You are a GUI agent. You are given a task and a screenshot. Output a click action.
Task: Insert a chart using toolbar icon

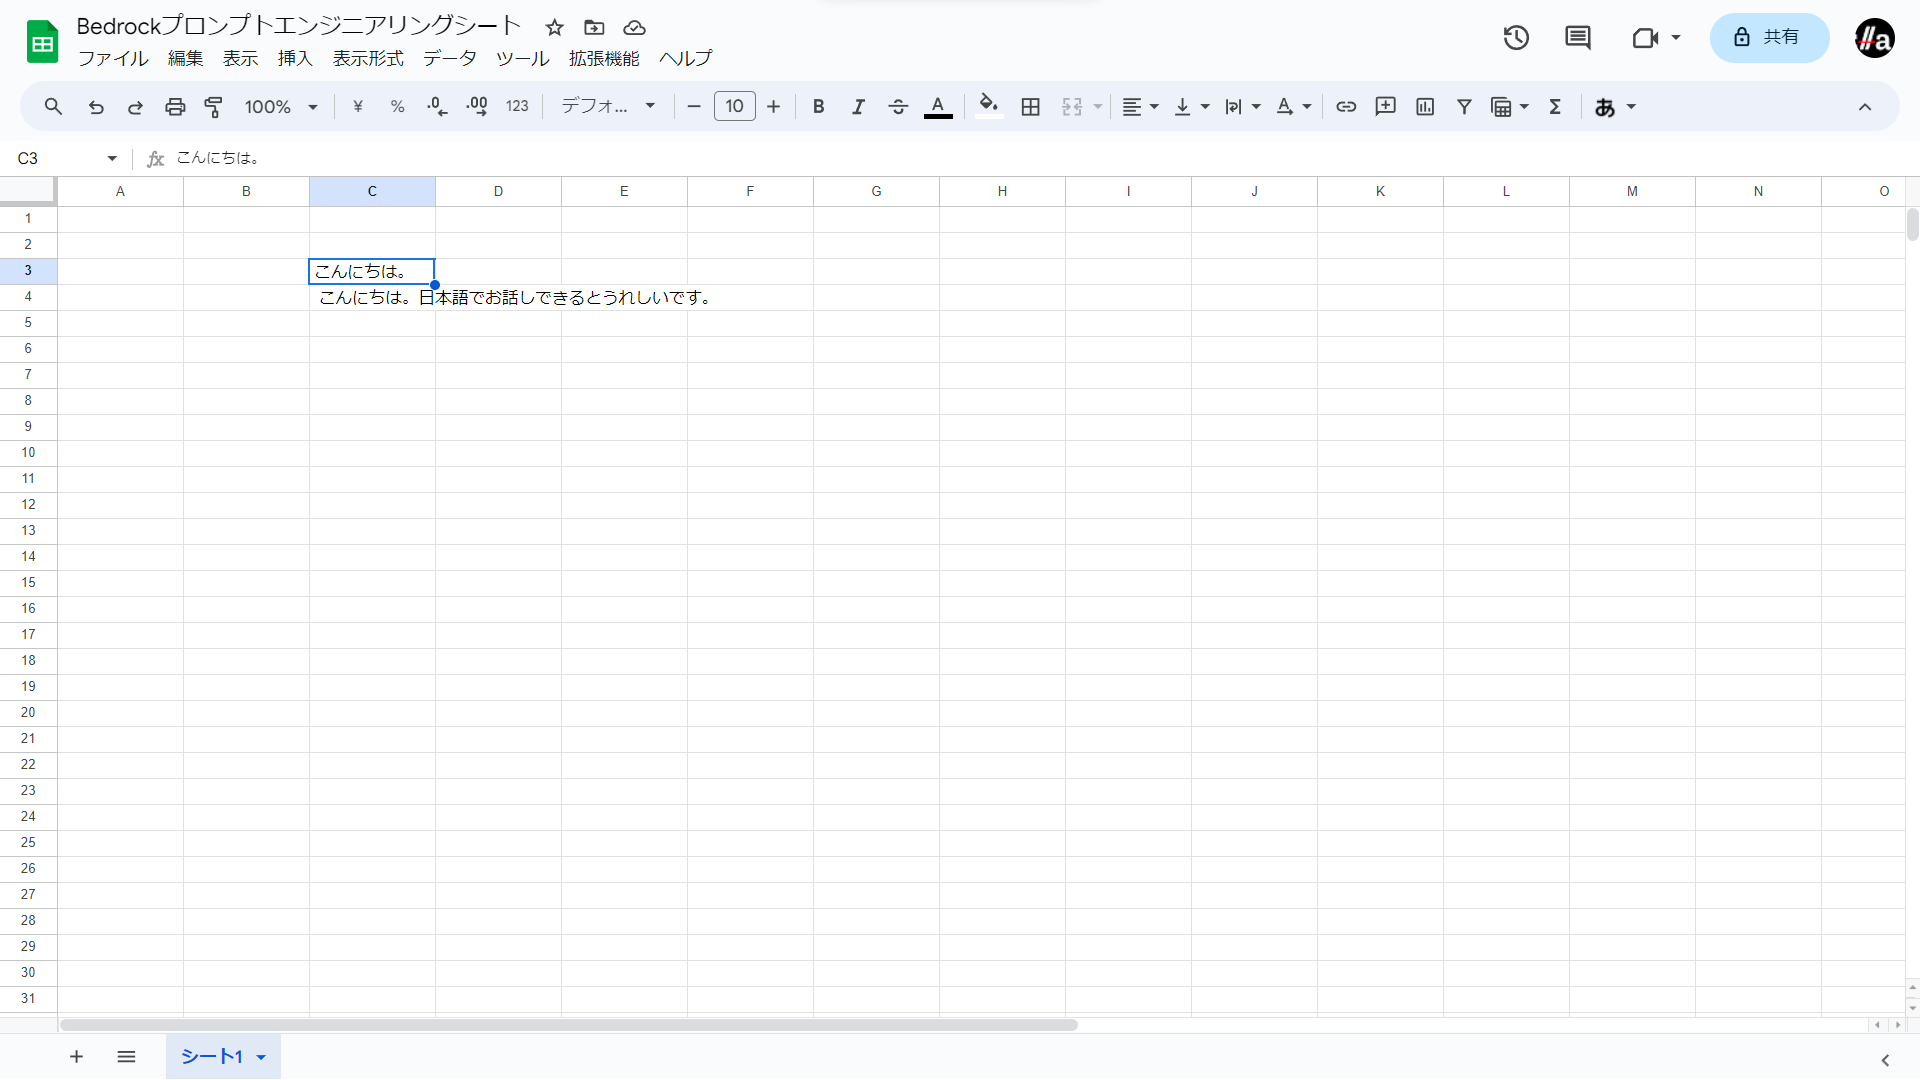(x=1425, y=107)
